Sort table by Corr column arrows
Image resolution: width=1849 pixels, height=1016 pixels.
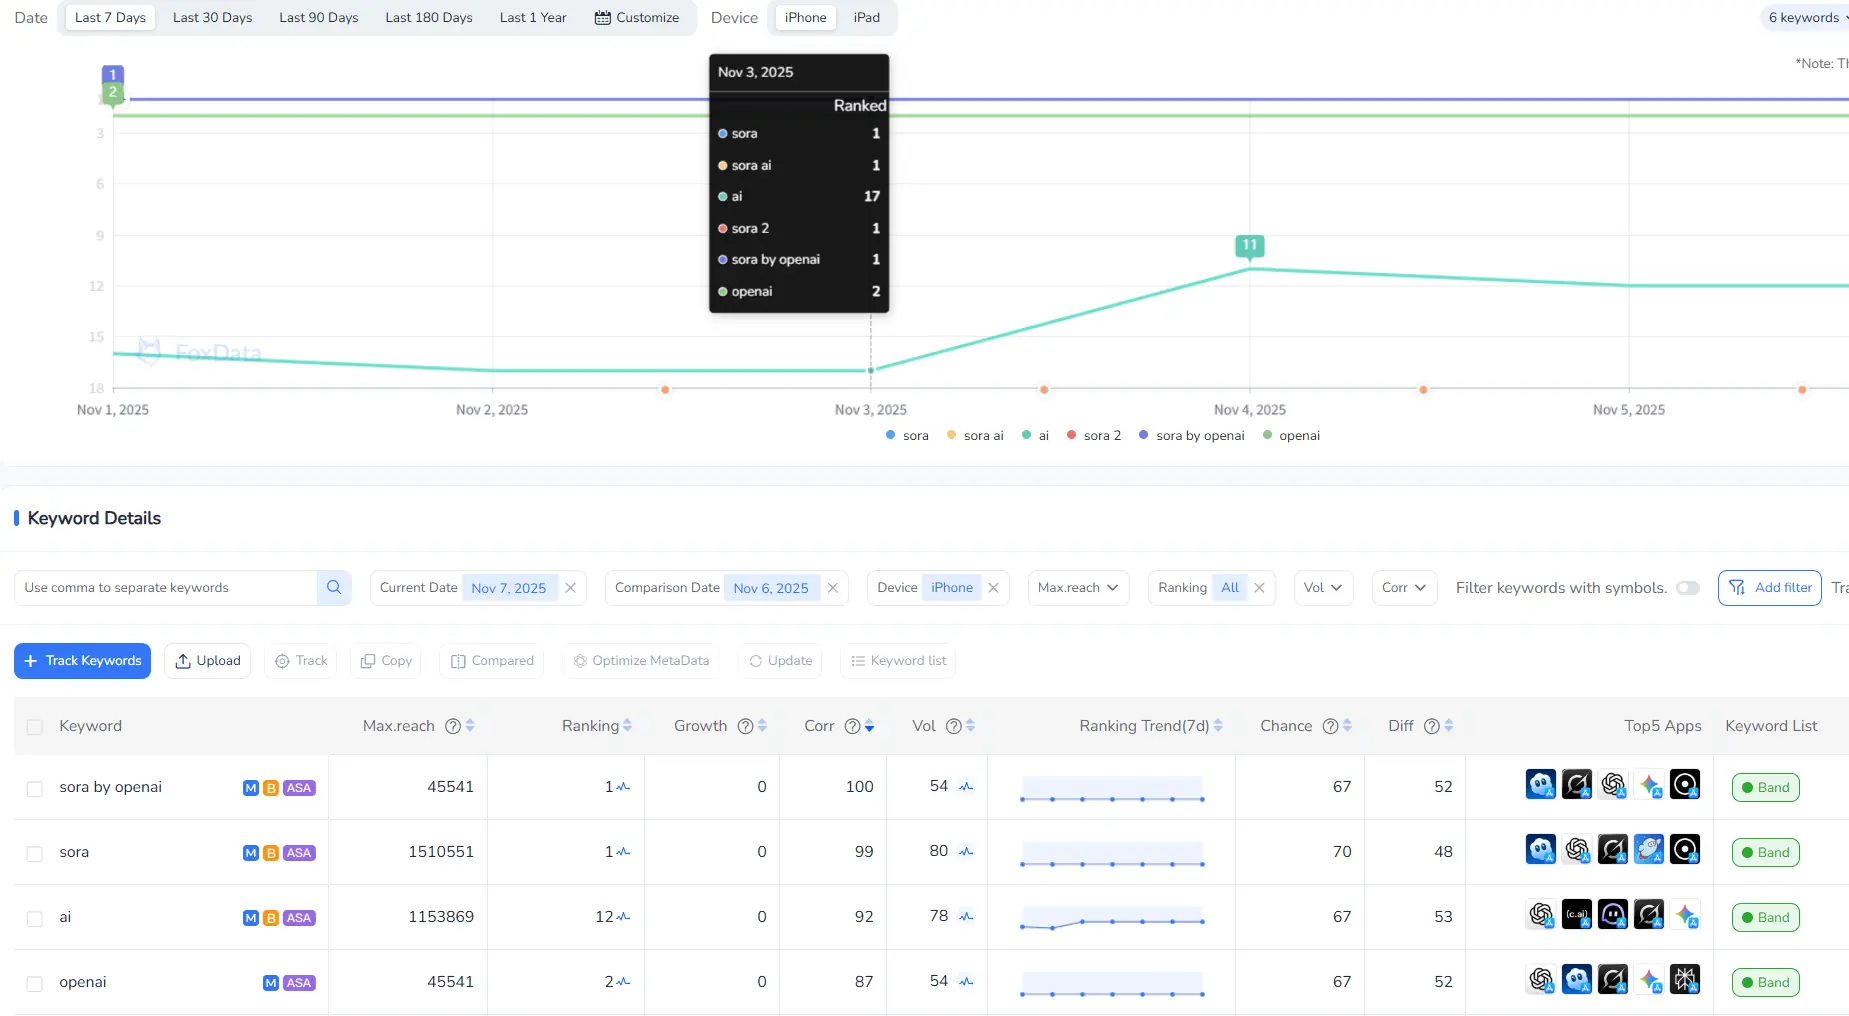click(x=869, y=726)
